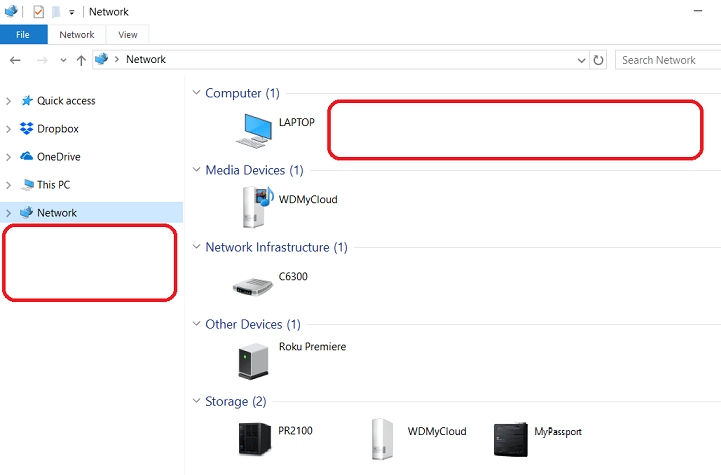Open the MyPassport storage icon
The width and height of the screenshot is (721, 475).
click(510, 440)
